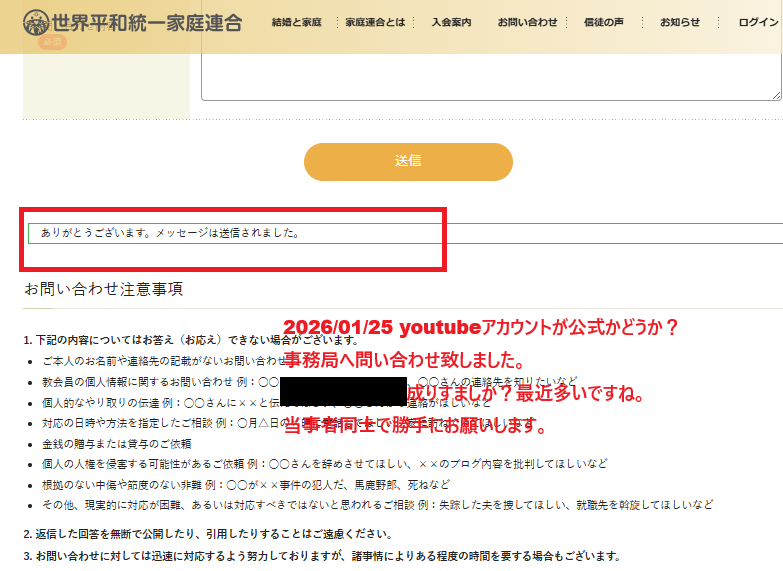The image size is (783, 571).
Task: Click the small orange required badge
Action: pos(52,43)
